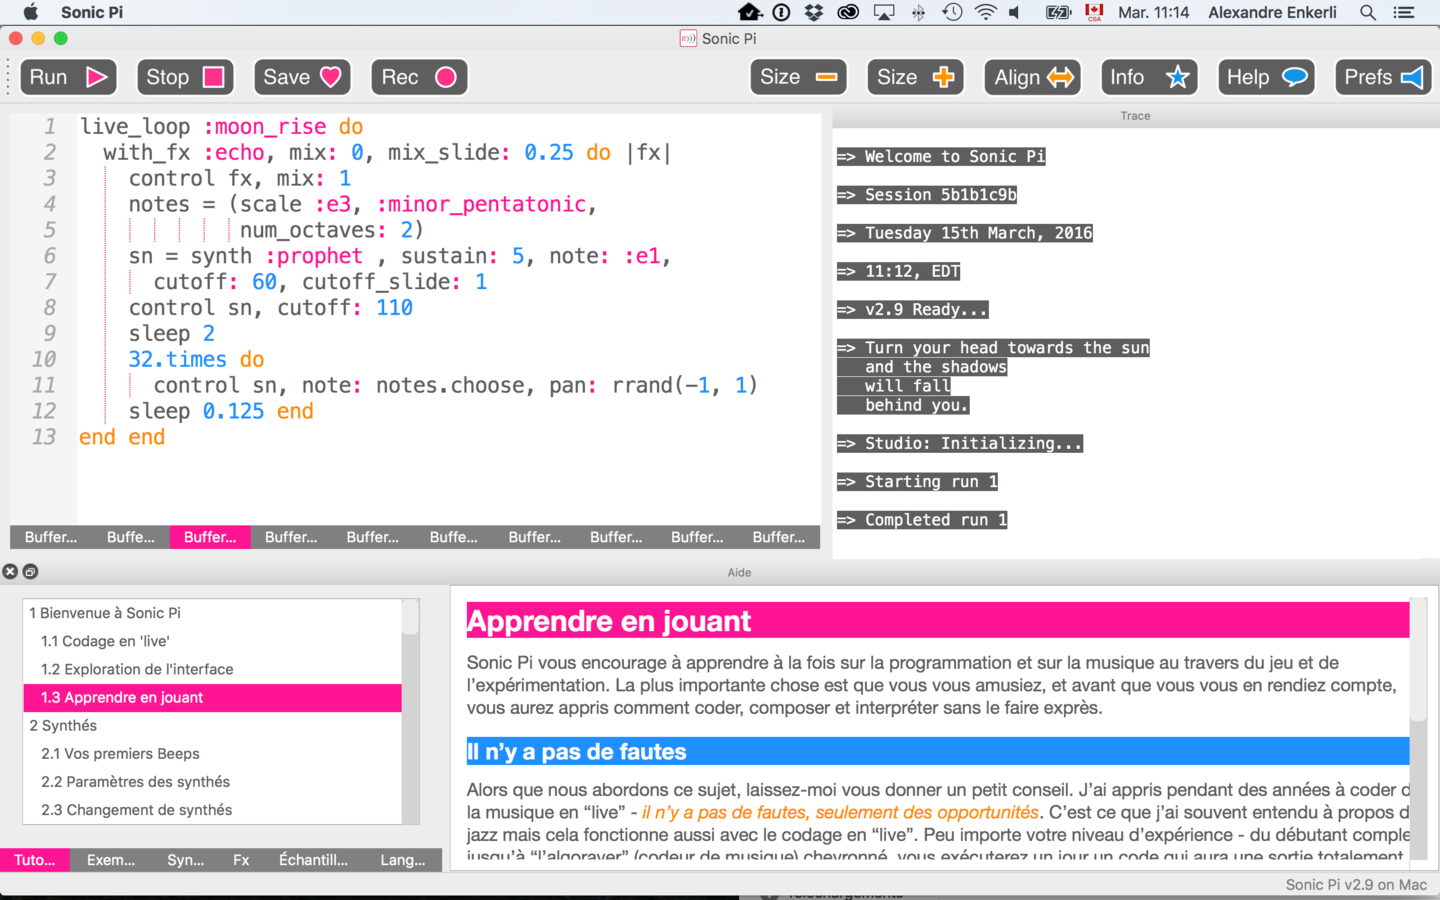Click 'Studio: Initializing...' trace line
The width and height of the screenshot is (1440, 900).
tap(960, 443)
